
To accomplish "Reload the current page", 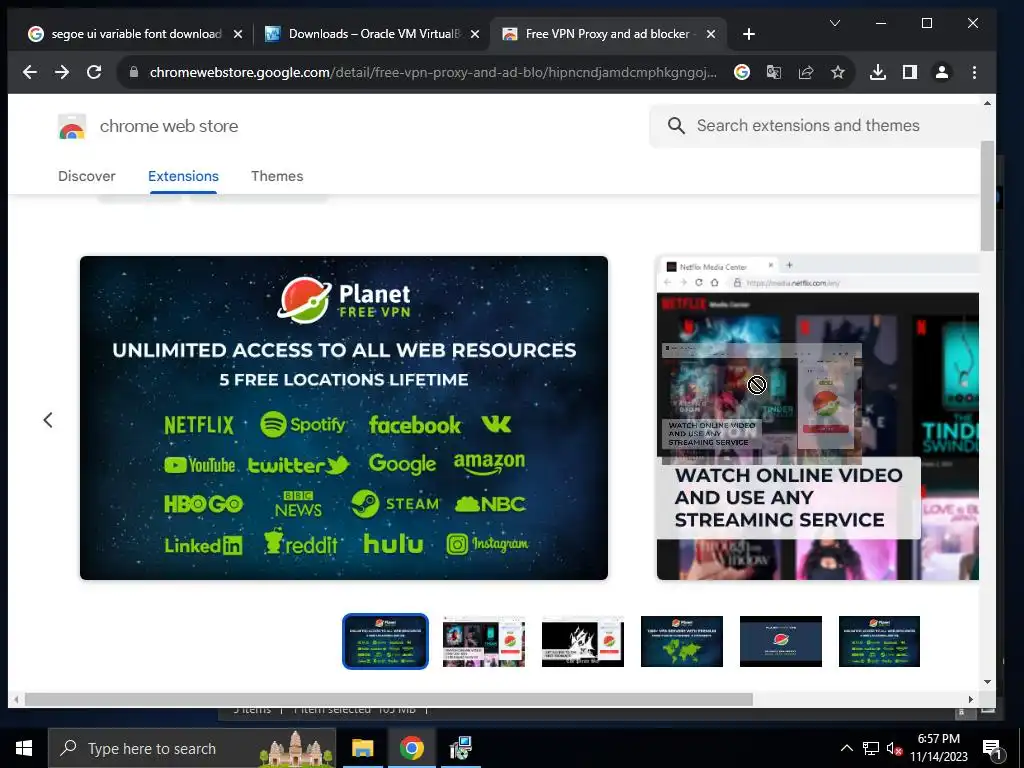I will (94, 72).
